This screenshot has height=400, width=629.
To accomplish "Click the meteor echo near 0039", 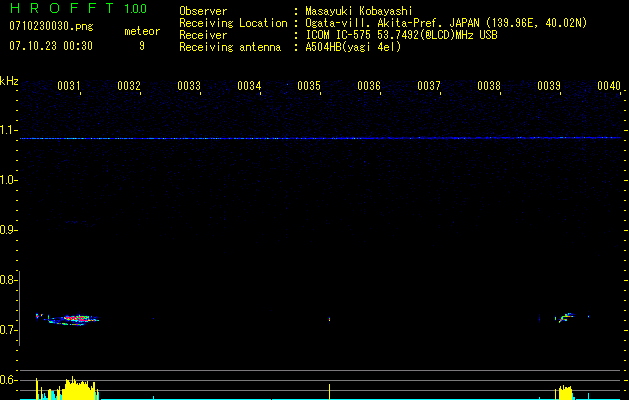I will [566, 317].
